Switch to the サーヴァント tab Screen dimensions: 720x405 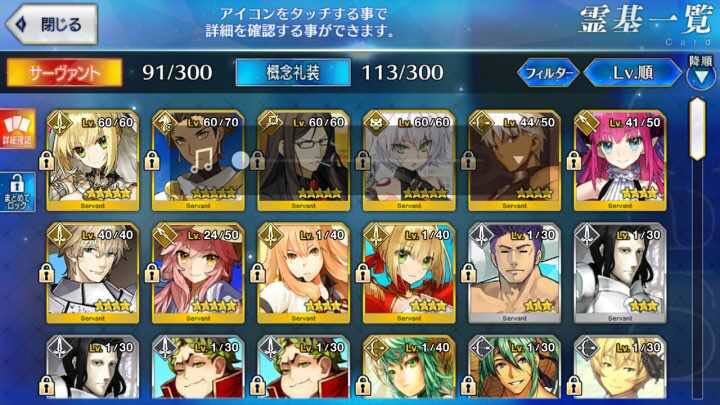click(x=64, y=73)
